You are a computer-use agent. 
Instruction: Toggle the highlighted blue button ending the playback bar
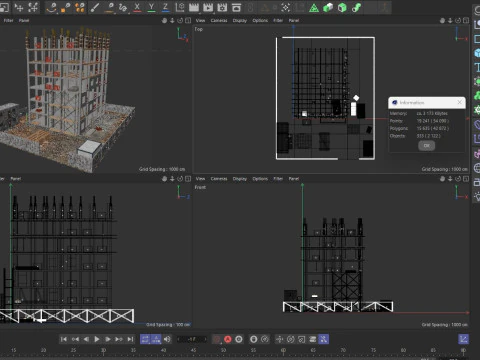click(323, 339)
